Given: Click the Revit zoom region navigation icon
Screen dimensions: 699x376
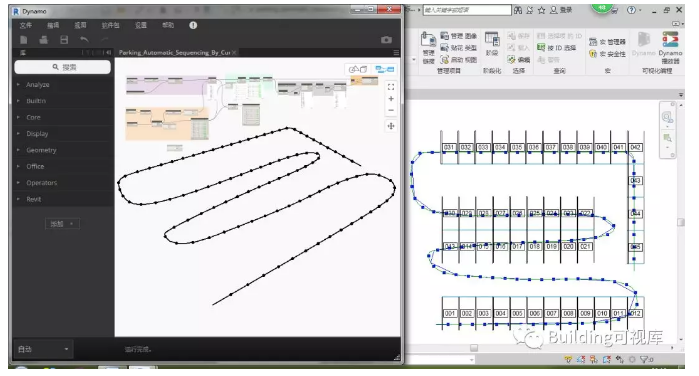Looking at the screenshot, I should pyautogui.click(x=667, y=138).
